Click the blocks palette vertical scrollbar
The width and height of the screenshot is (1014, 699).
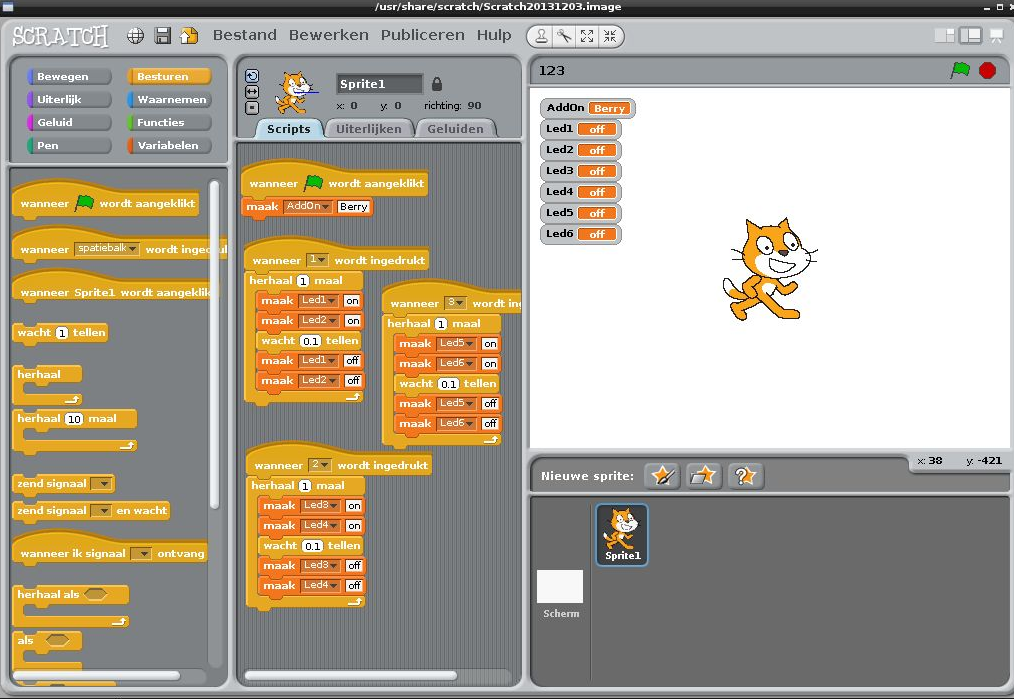pos(214,345)
